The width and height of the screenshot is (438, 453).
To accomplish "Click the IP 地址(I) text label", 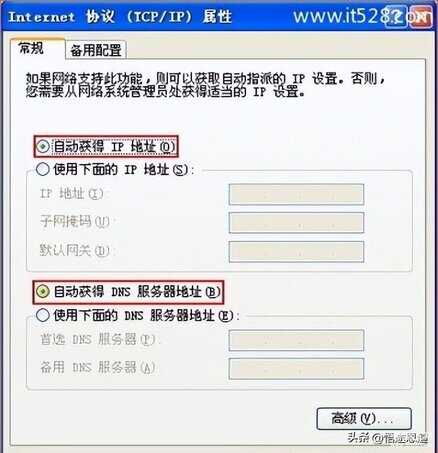I will pos(72,194).
